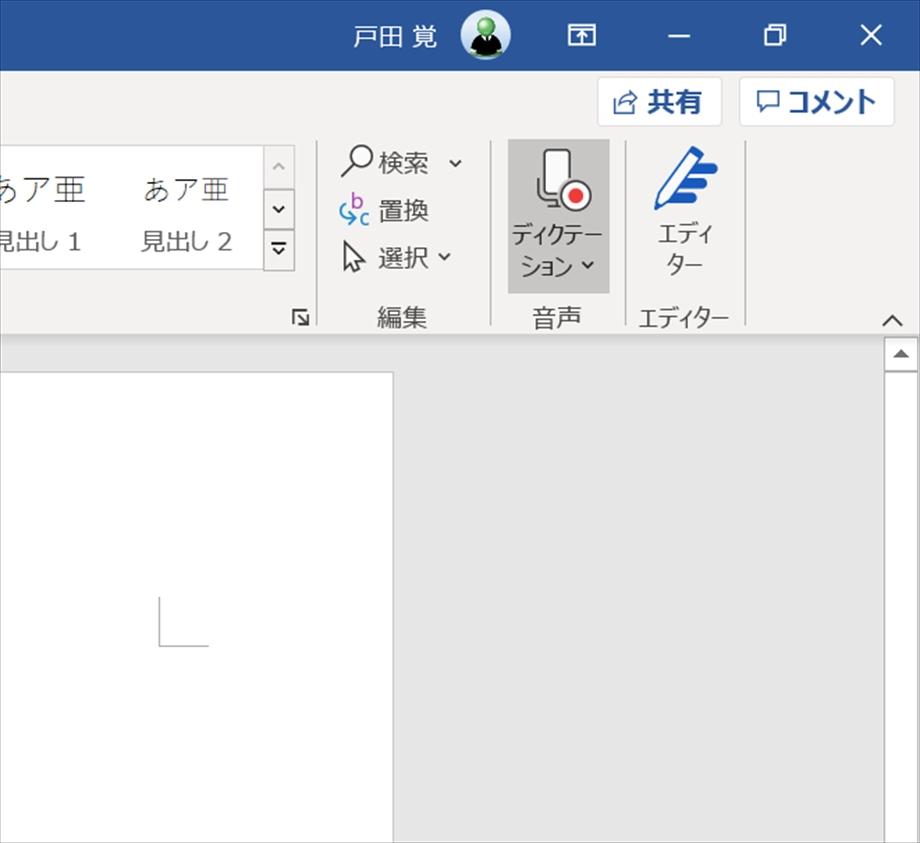Click the 戸田 覚 account avatar
920x843 pixels.
click(x=485, y=35)
